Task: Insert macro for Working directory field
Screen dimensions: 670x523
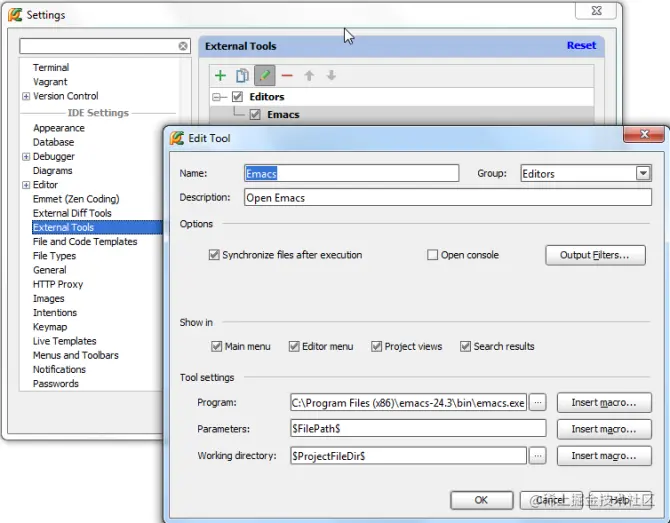Action: [604, 456]
